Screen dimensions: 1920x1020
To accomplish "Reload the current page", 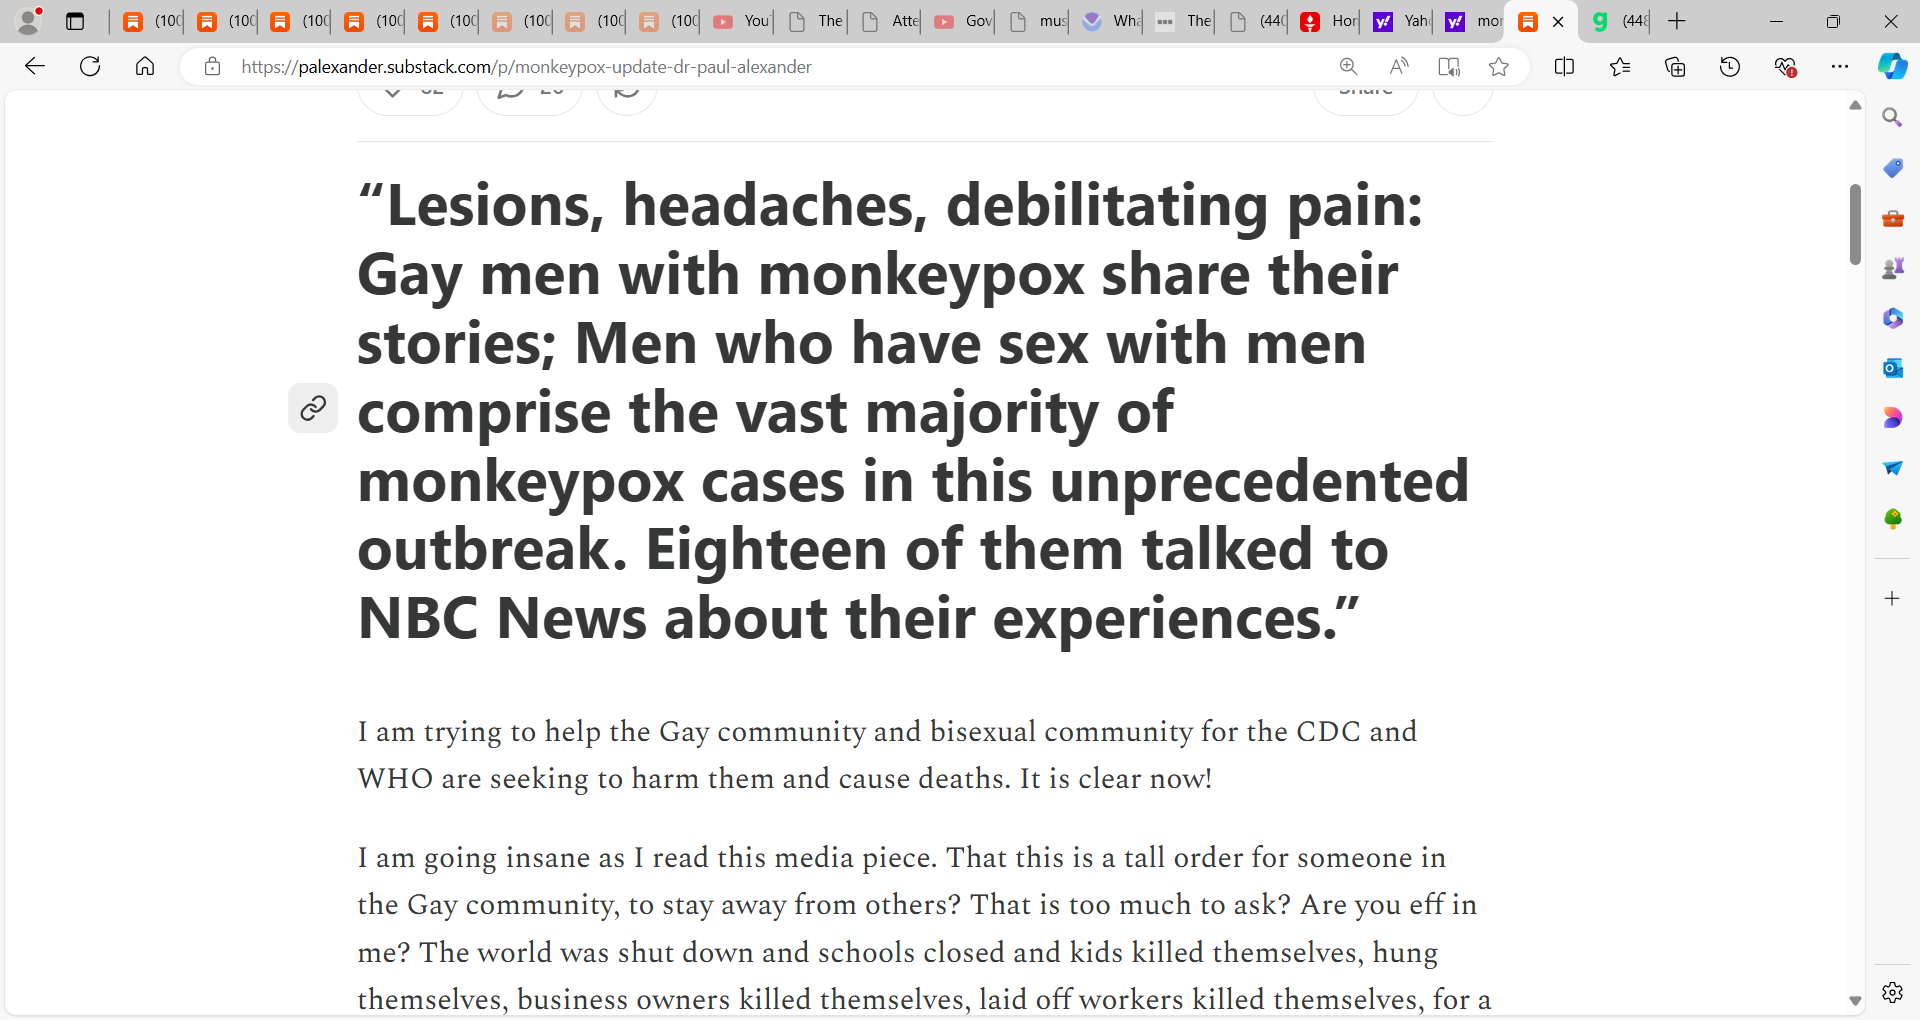I will (90, 66).
